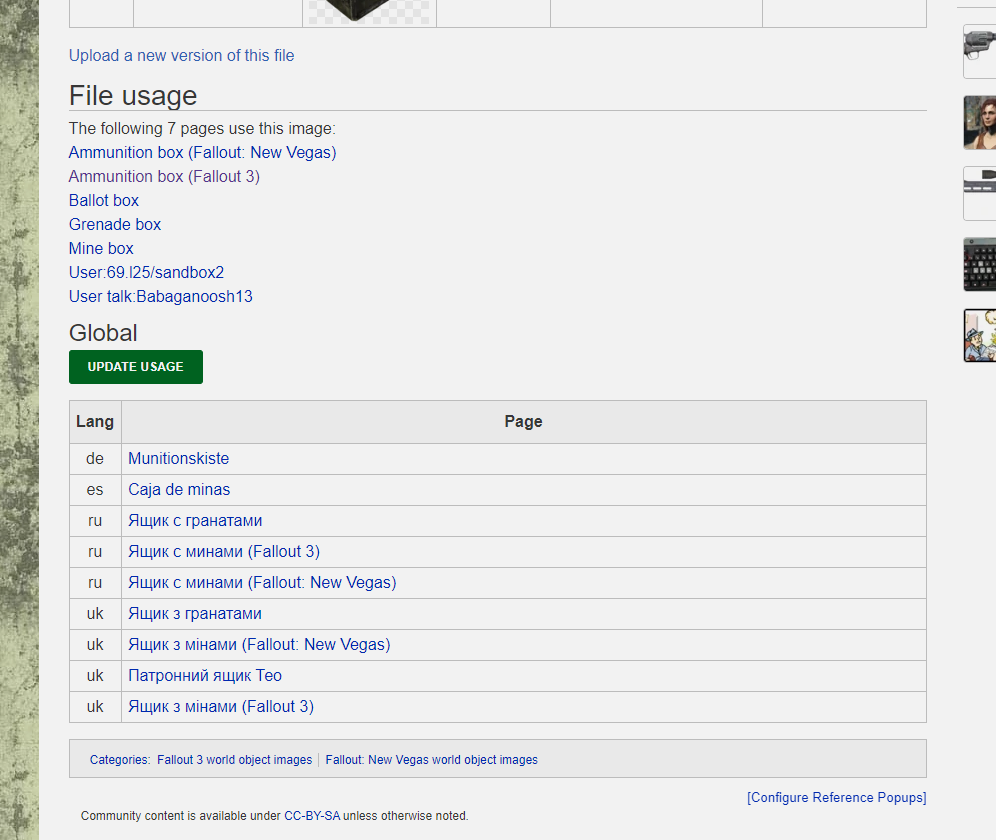Open User:69.l25/sandbox2 link
Screen dimensions: 996x840
pos(146,273)
